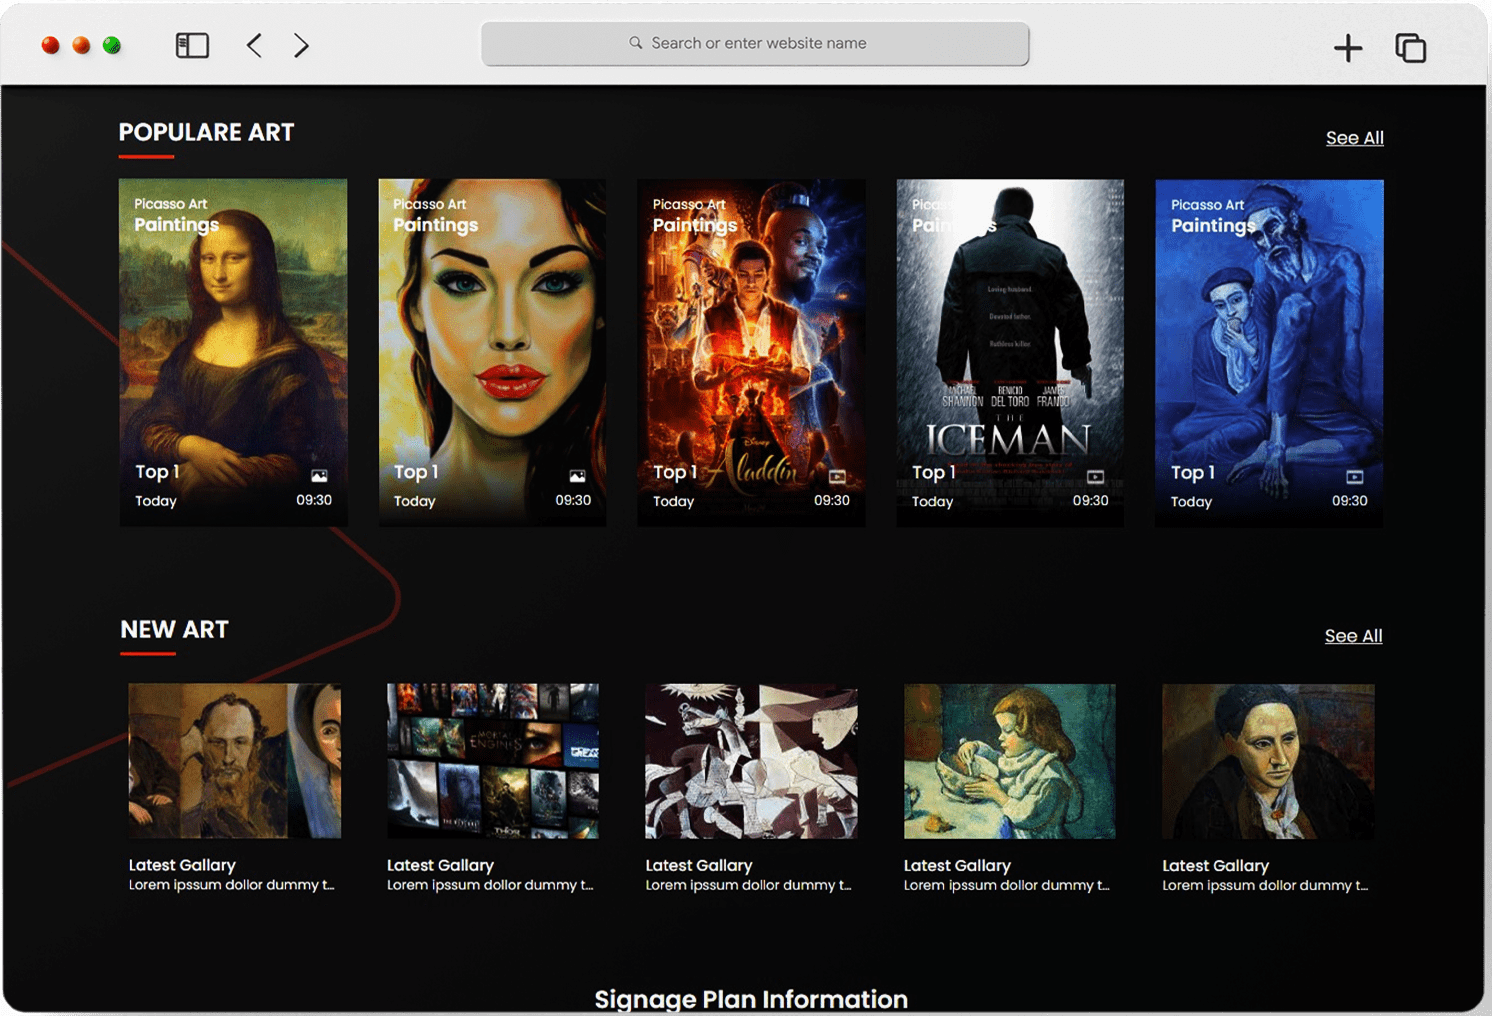The width and height of the screenshot is (1492, 1016).
Task: Select the movie collage gallery thumbnail
Action: (x=493, y=761)
